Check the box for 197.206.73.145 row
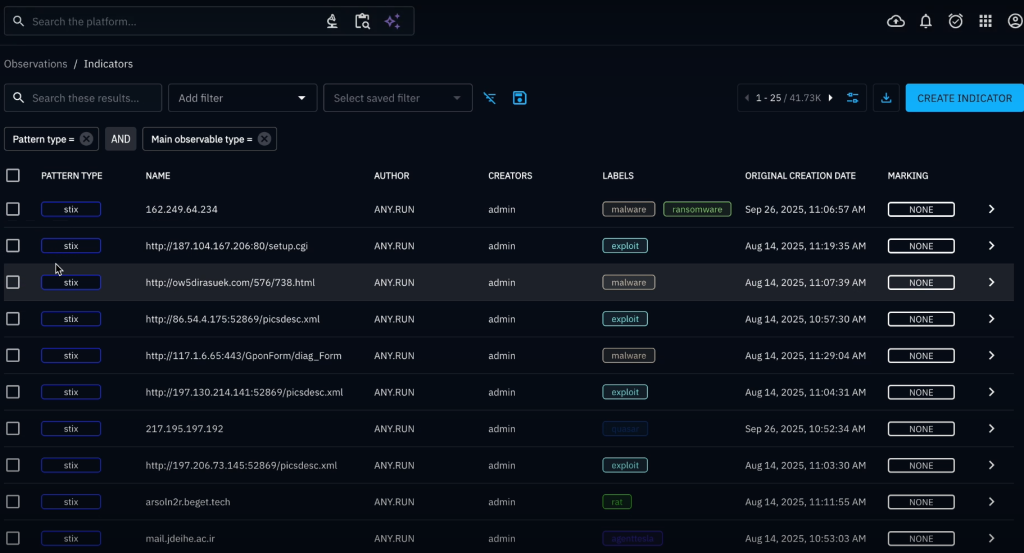The width and height of the screenshot is (1024, 553). point(13,466)
